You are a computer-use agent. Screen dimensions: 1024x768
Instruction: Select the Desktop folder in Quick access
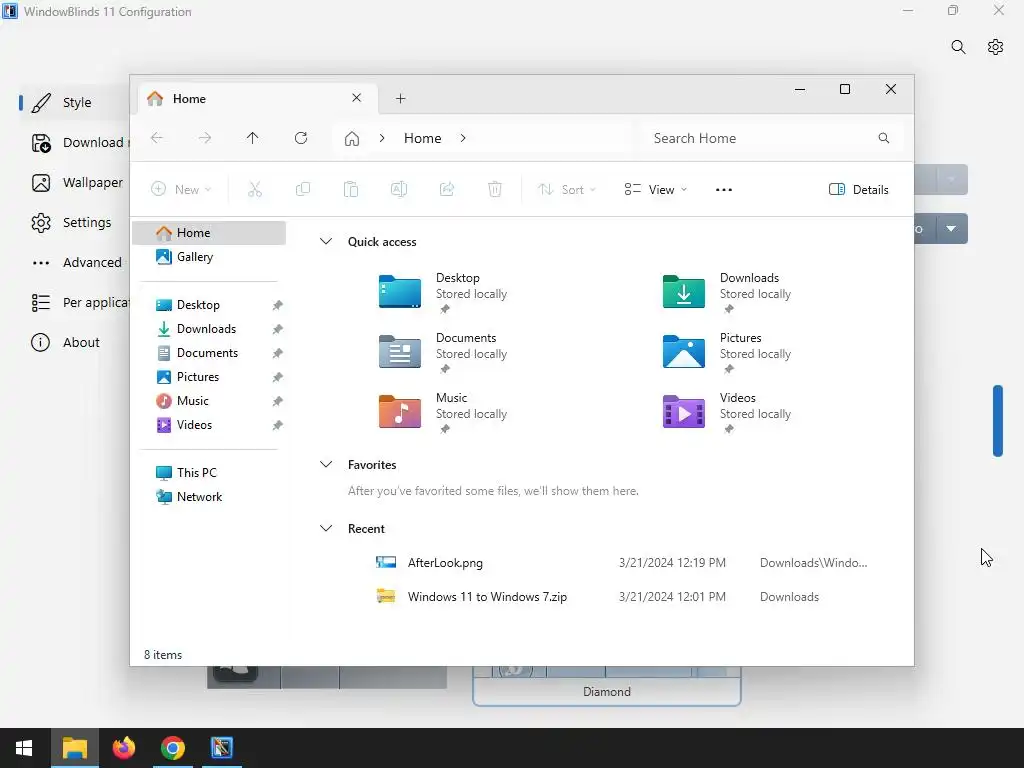tap(444, 293)
